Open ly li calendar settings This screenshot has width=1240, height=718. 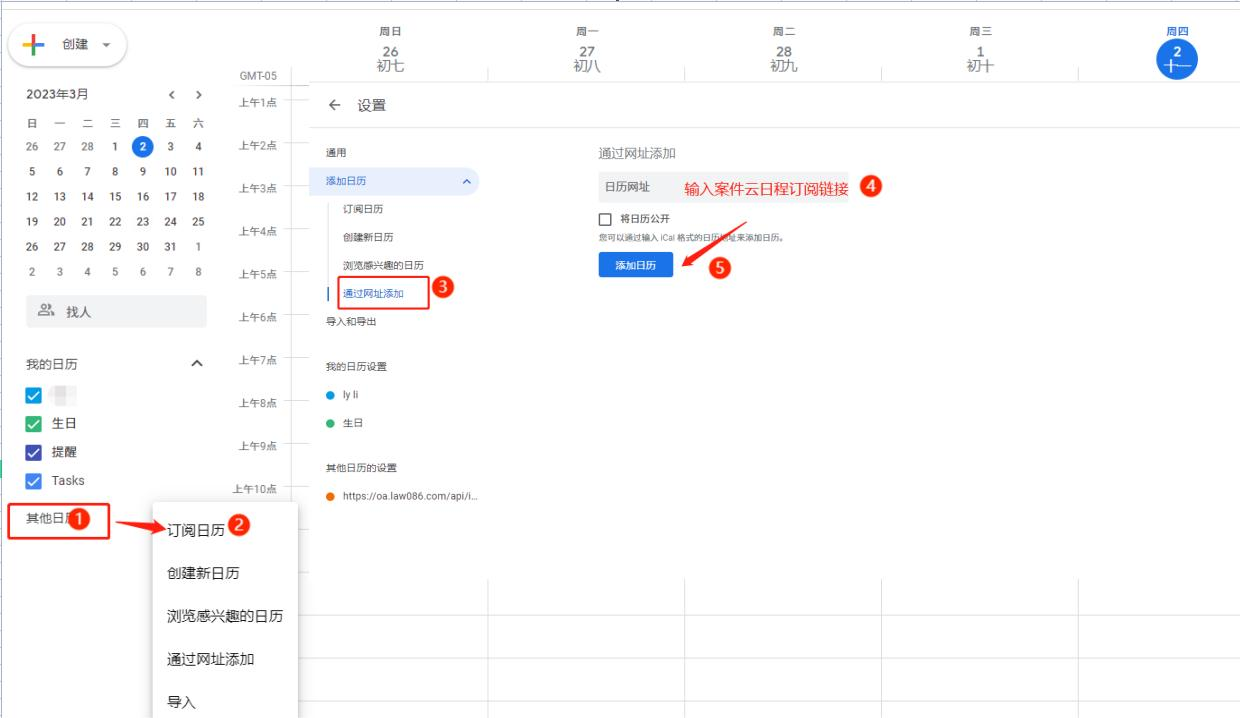tap(352, 395)
